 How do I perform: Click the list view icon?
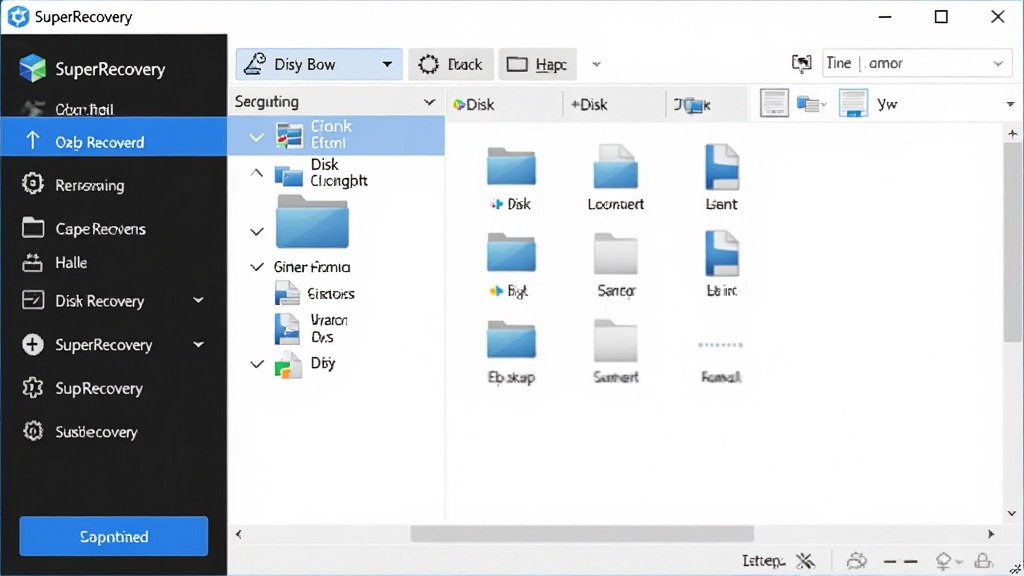pos(774,103)
